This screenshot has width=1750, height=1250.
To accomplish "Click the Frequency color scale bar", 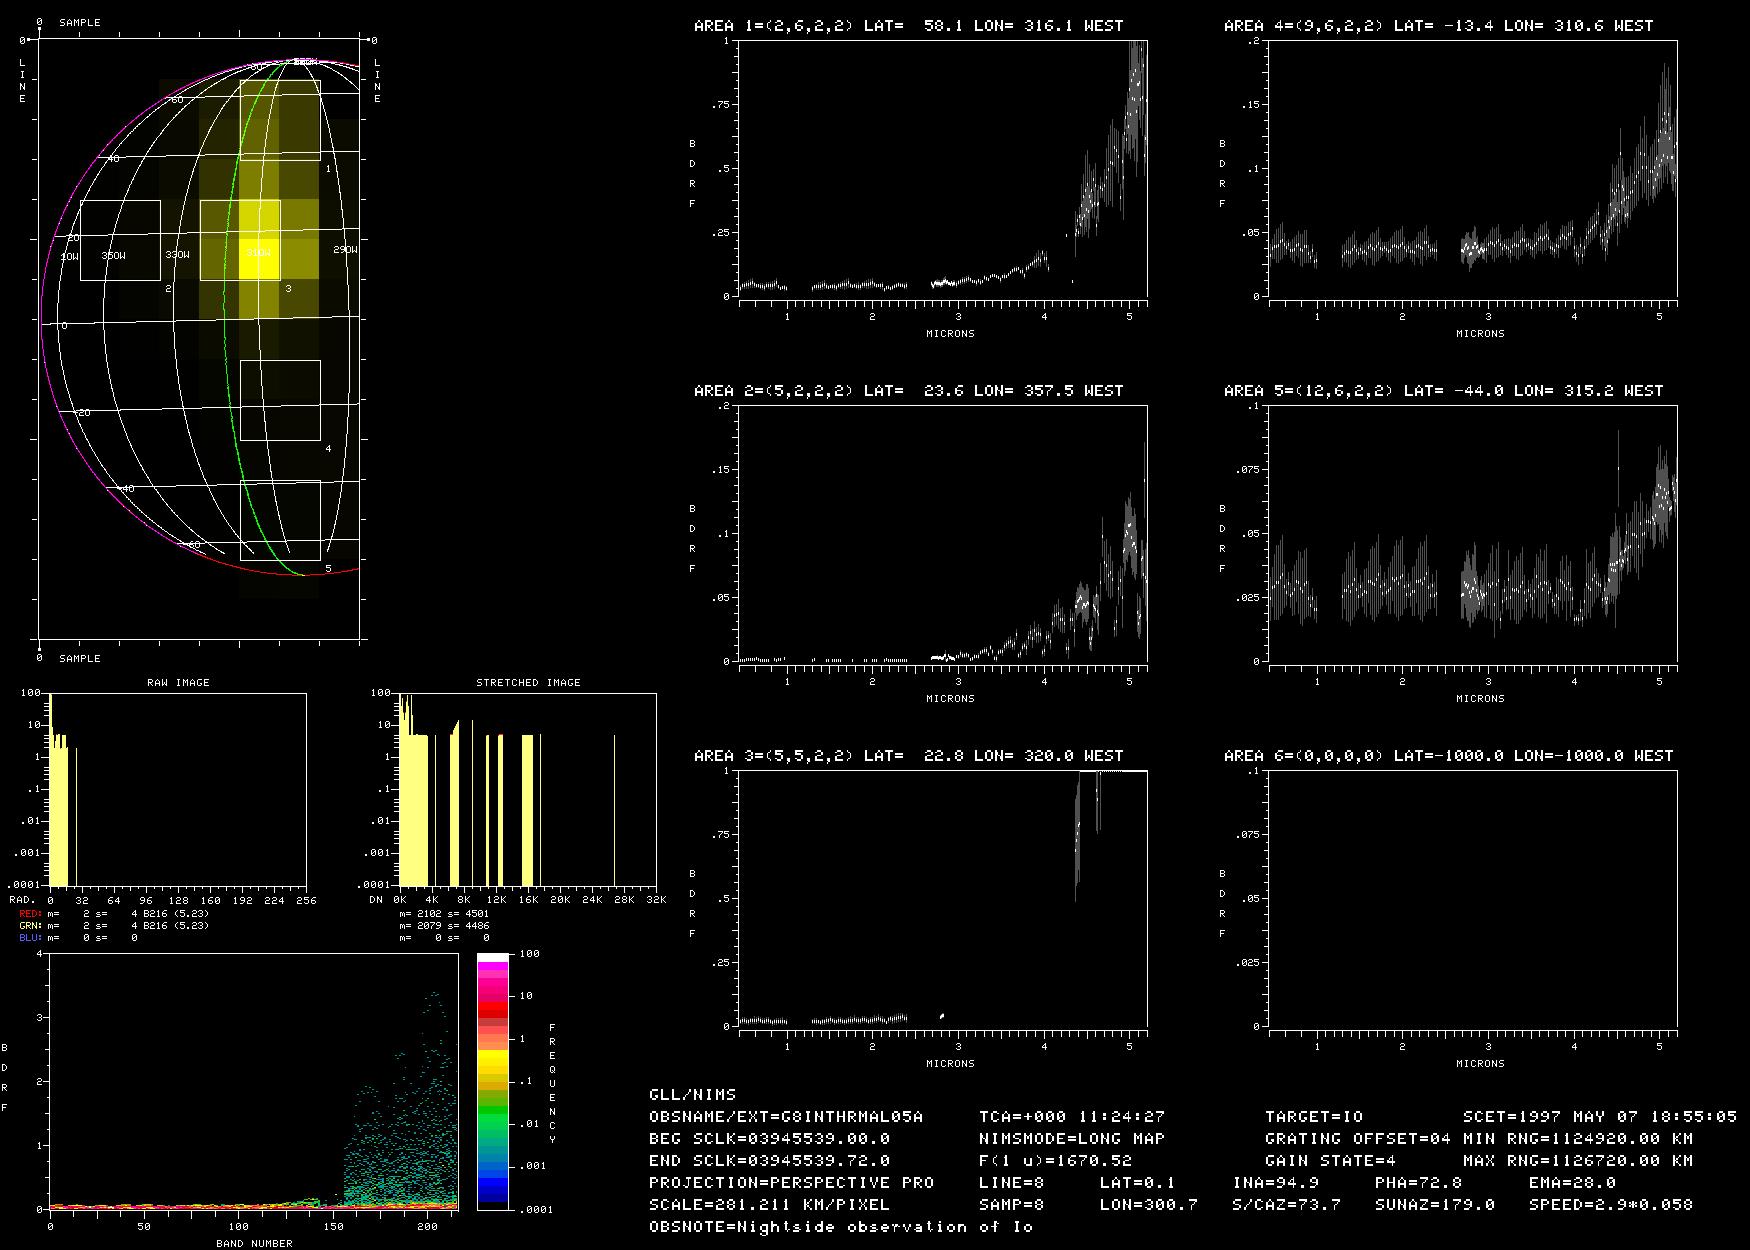I will [494, 1081].
